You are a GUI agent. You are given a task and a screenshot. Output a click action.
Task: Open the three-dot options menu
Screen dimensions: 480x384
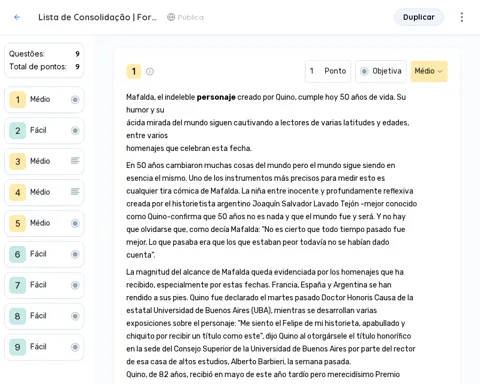(462, 17)
